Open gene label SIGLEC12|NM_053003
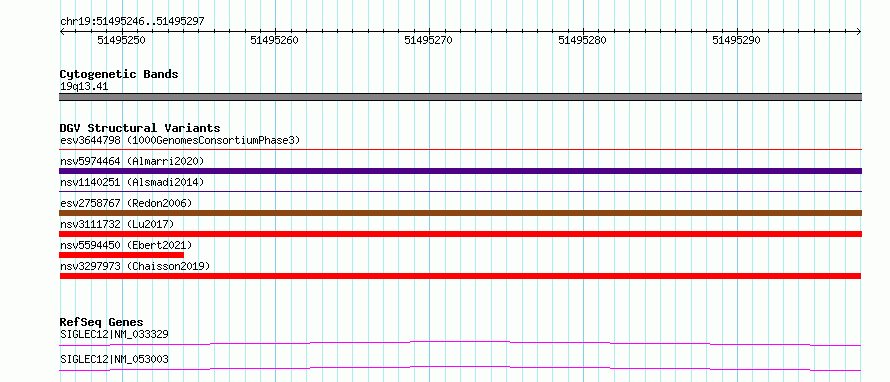Screen dimensions: 890x382 point(114,359)
